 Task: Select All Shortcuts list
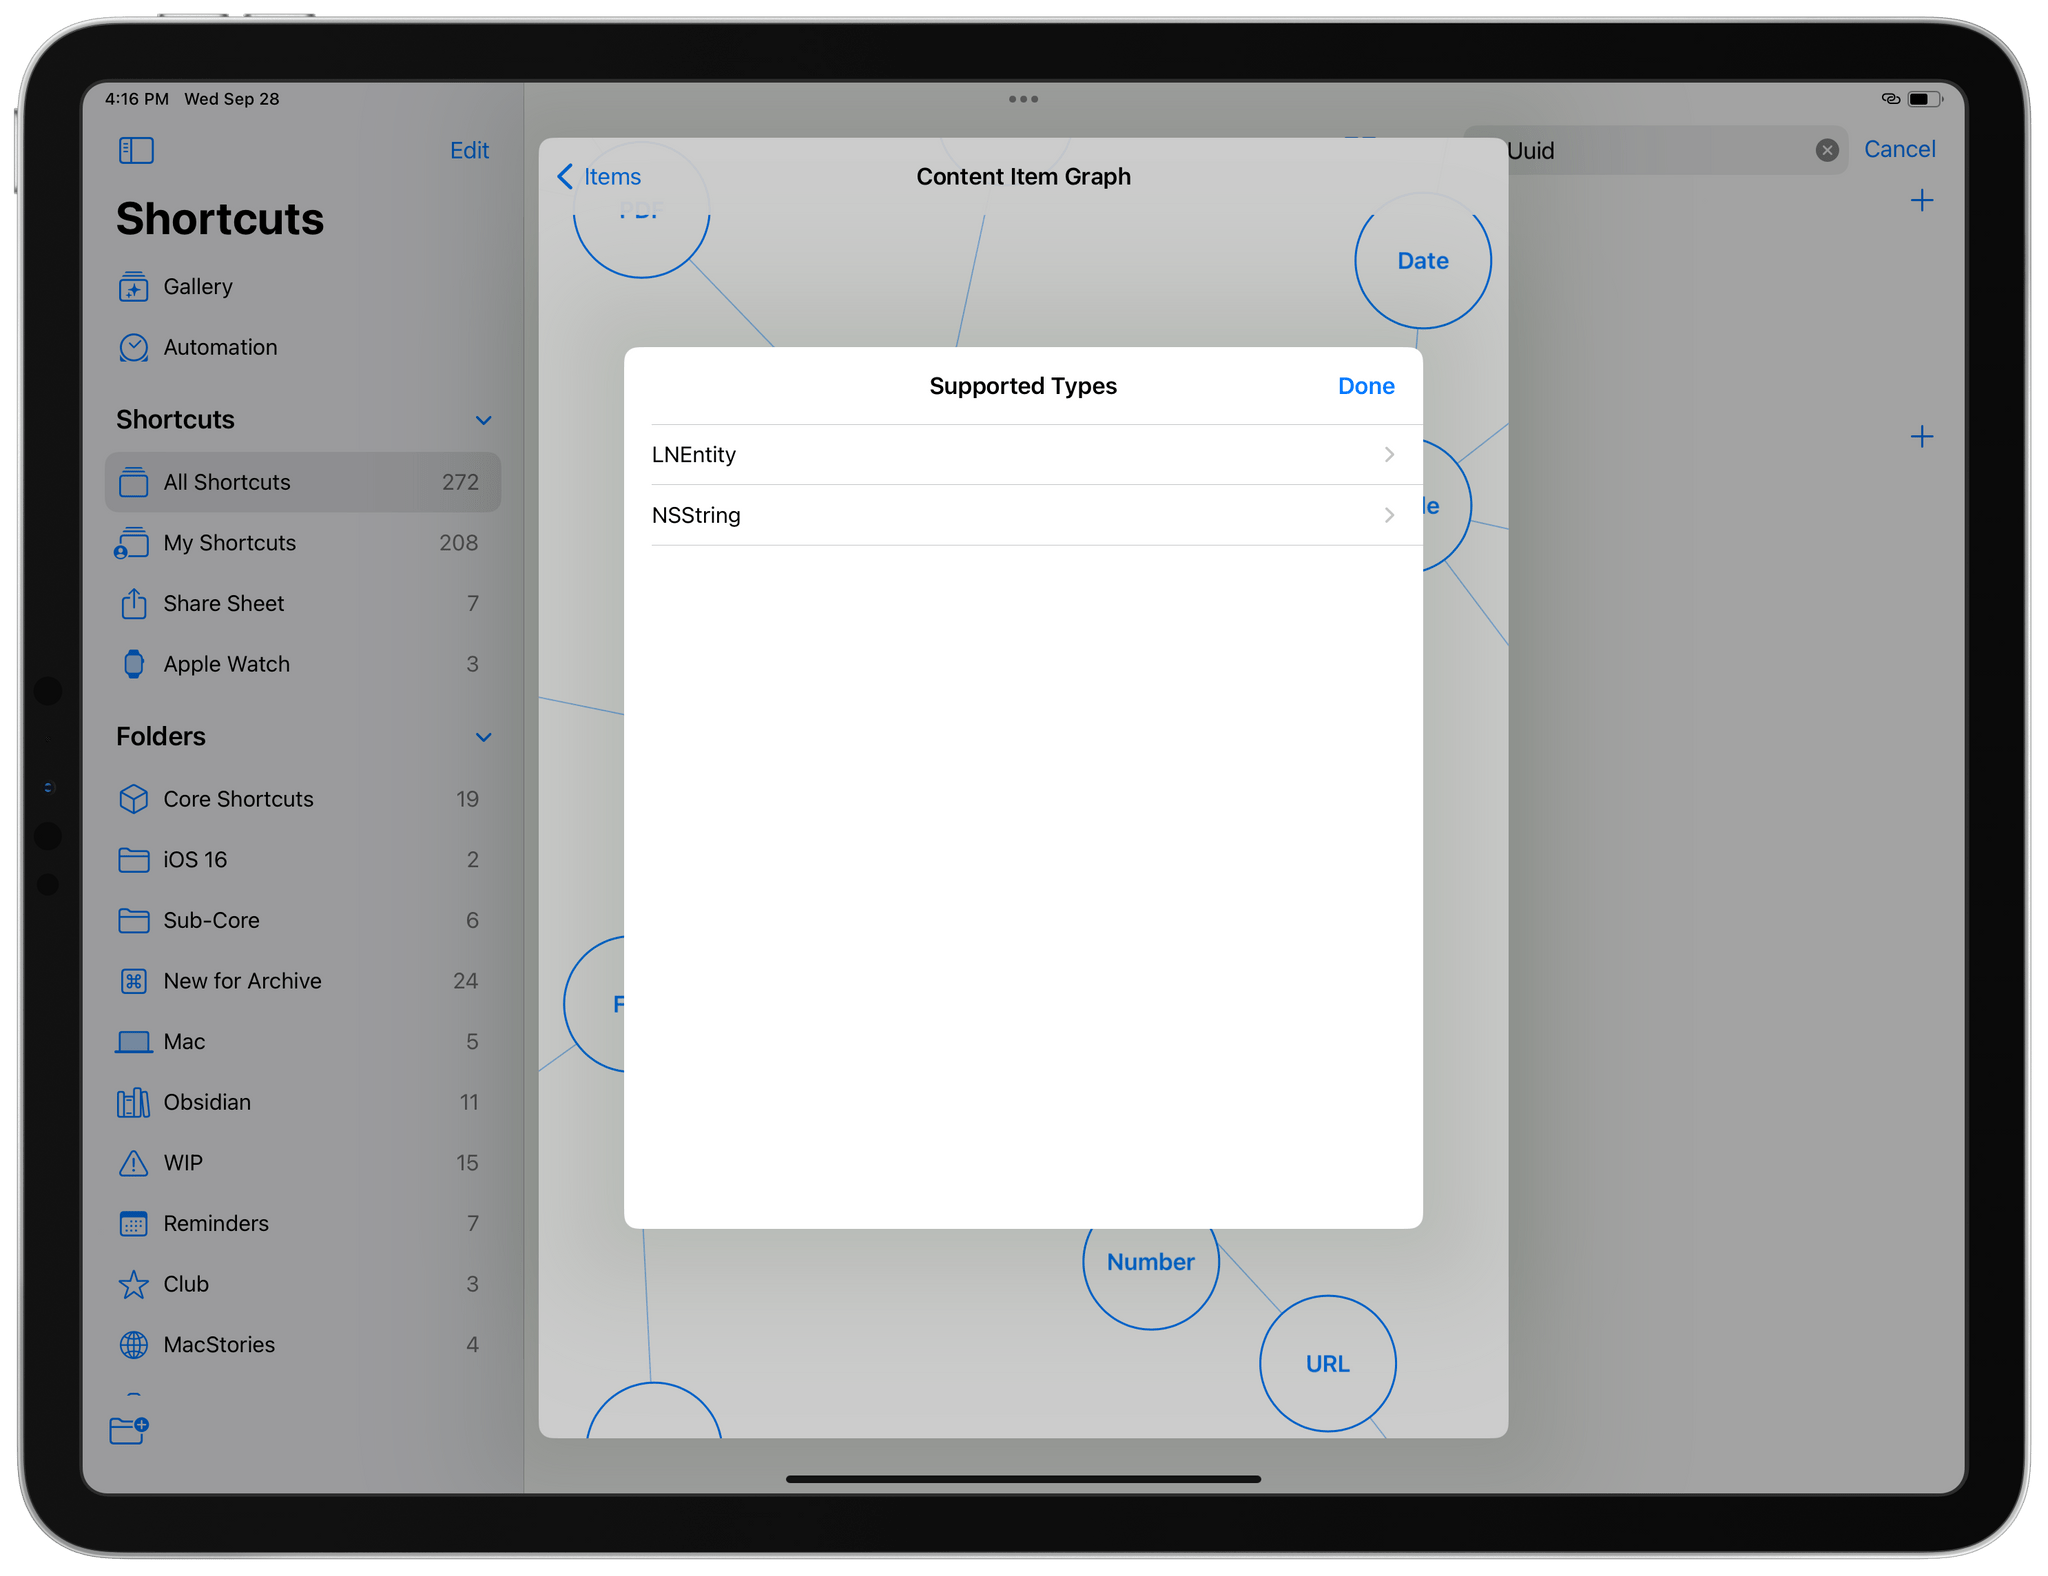point(302,482)
